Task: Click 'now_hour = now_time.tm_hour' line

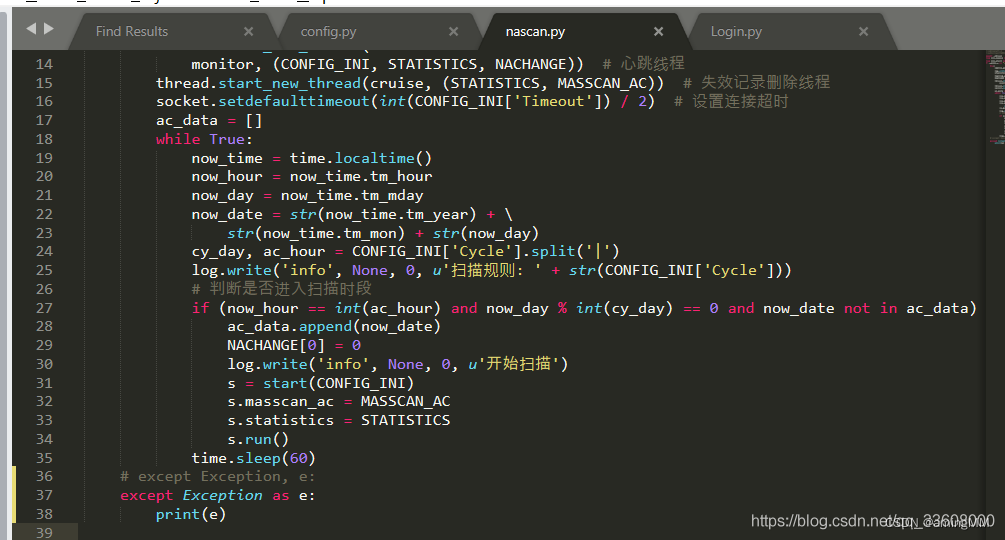Action: pos(311,176)
